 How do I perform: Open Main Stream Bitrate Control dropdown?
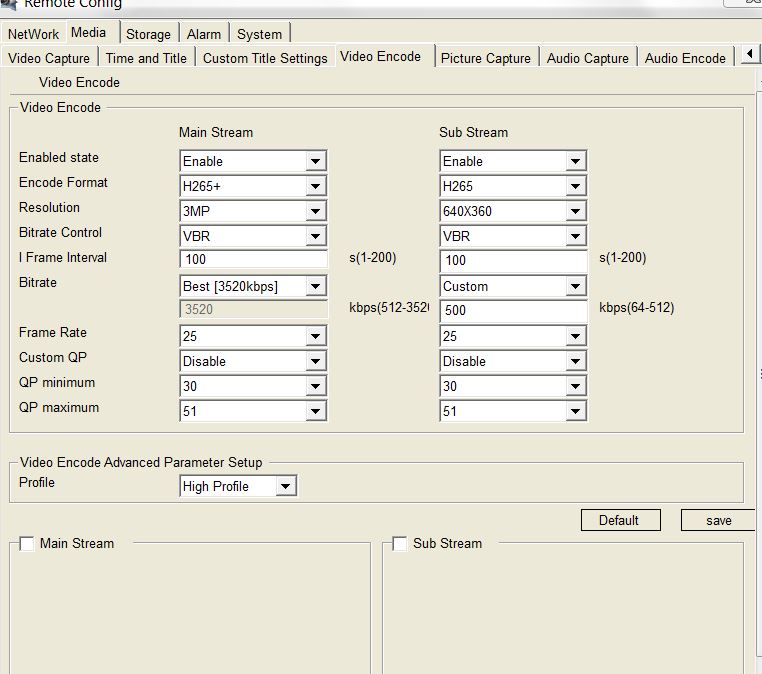(x=253, y=236)
